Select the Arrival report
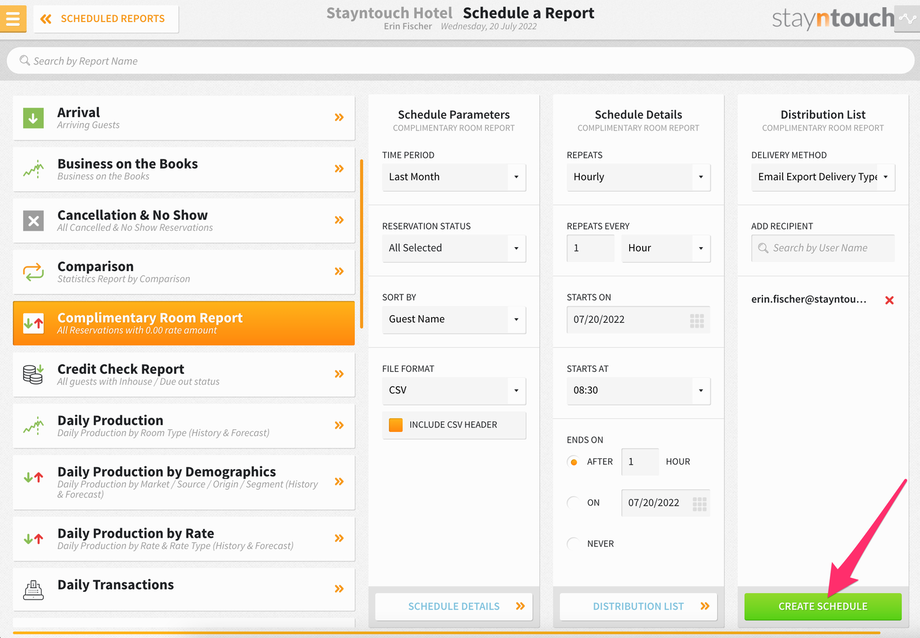 (x=184, y=118)
